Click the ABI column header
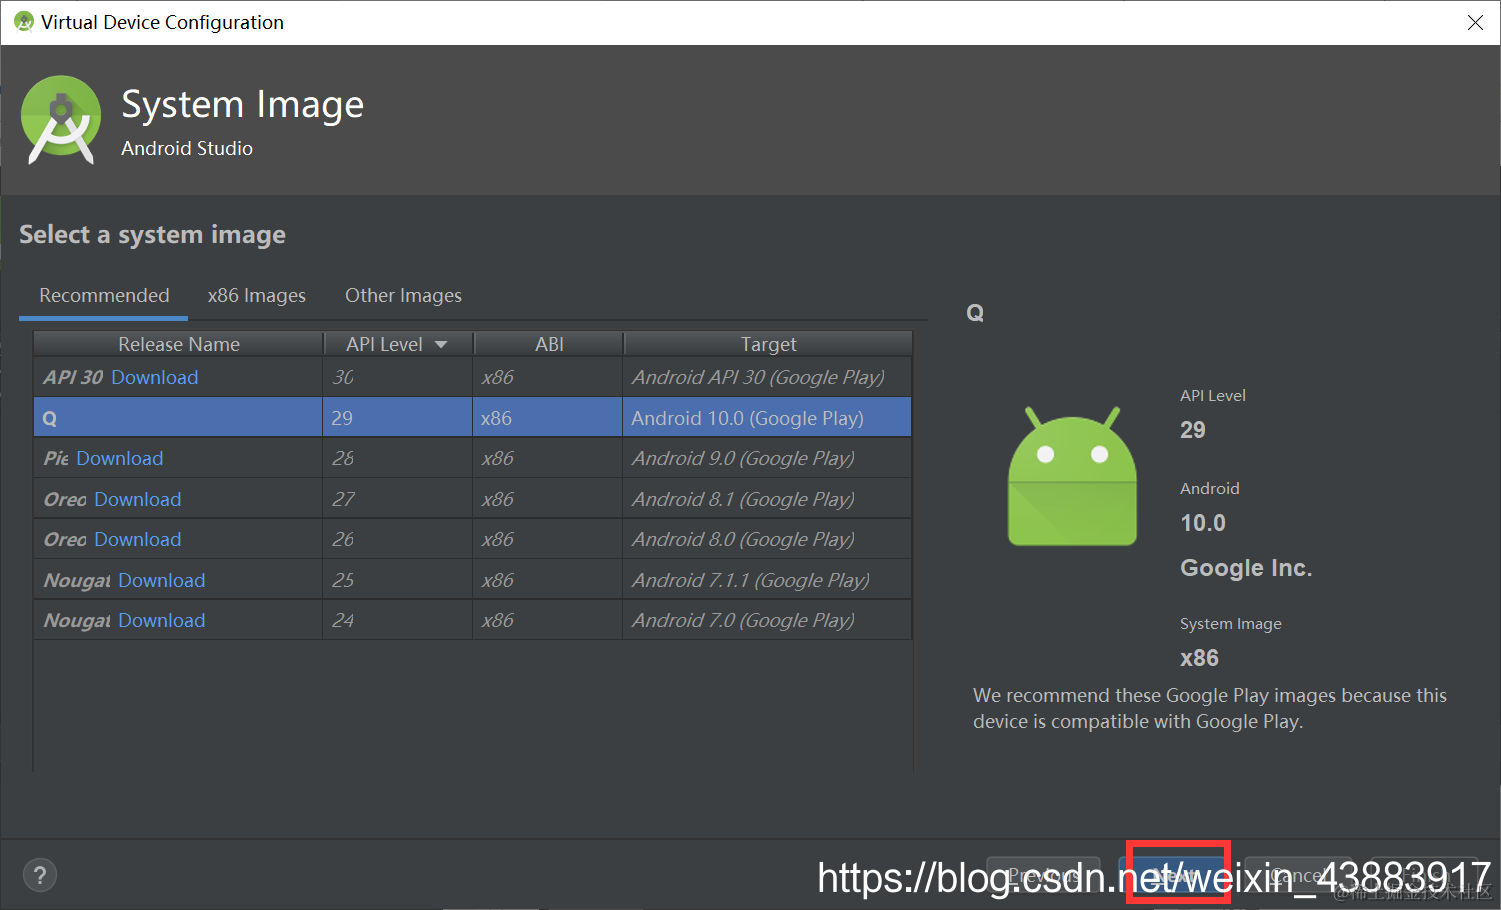Screen dimensions: 1501x910 tap(549, 344)
